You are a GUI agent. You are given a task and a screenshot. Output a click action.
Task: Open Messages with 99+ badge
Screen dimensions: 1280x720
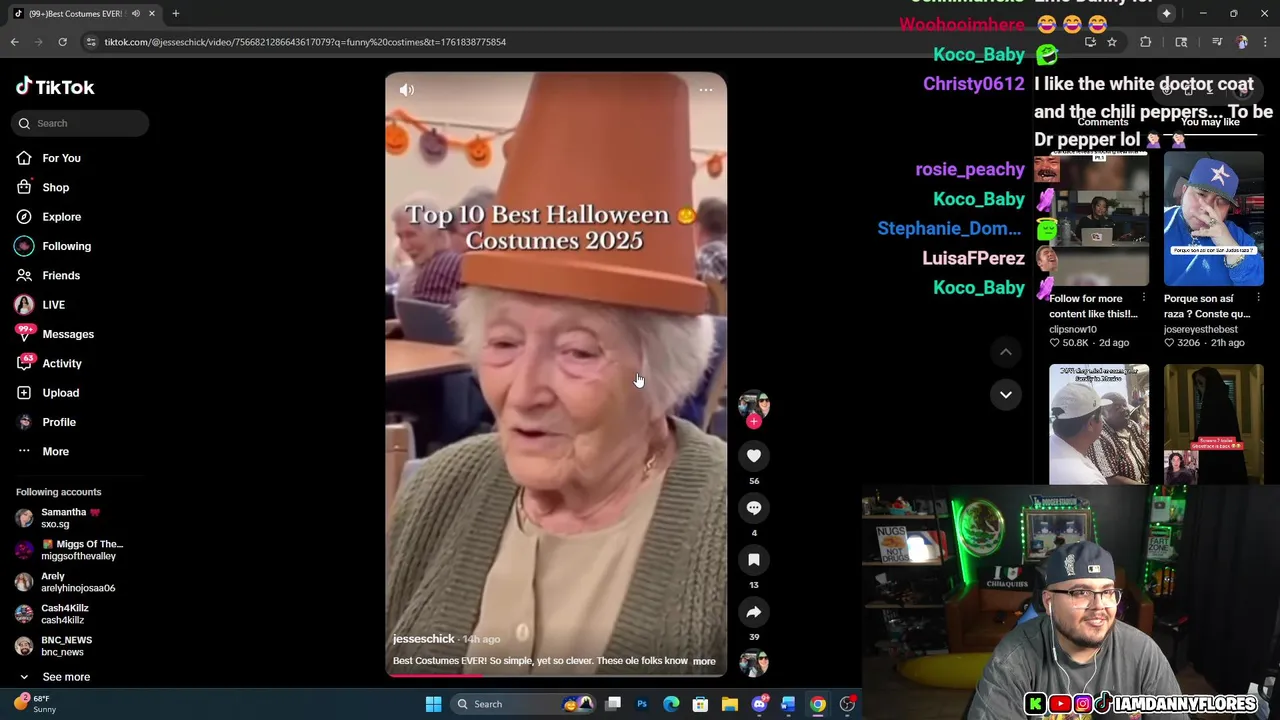click(x=54, y=334)
